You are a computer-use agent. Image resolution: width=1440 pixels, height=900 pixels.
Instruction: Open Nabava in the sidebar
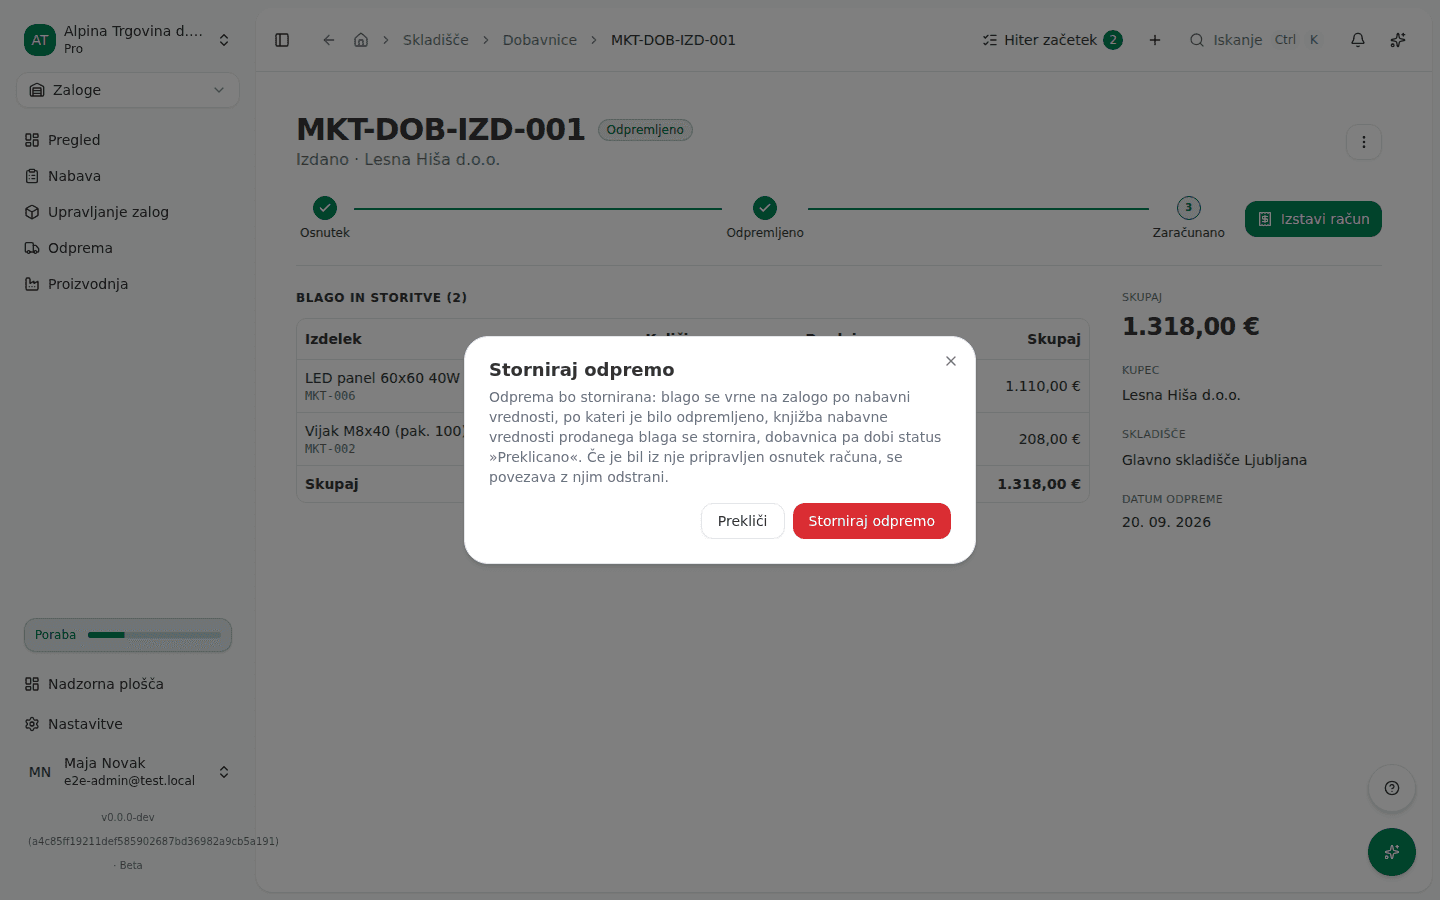pyautogui.click(x=128, y=176)
